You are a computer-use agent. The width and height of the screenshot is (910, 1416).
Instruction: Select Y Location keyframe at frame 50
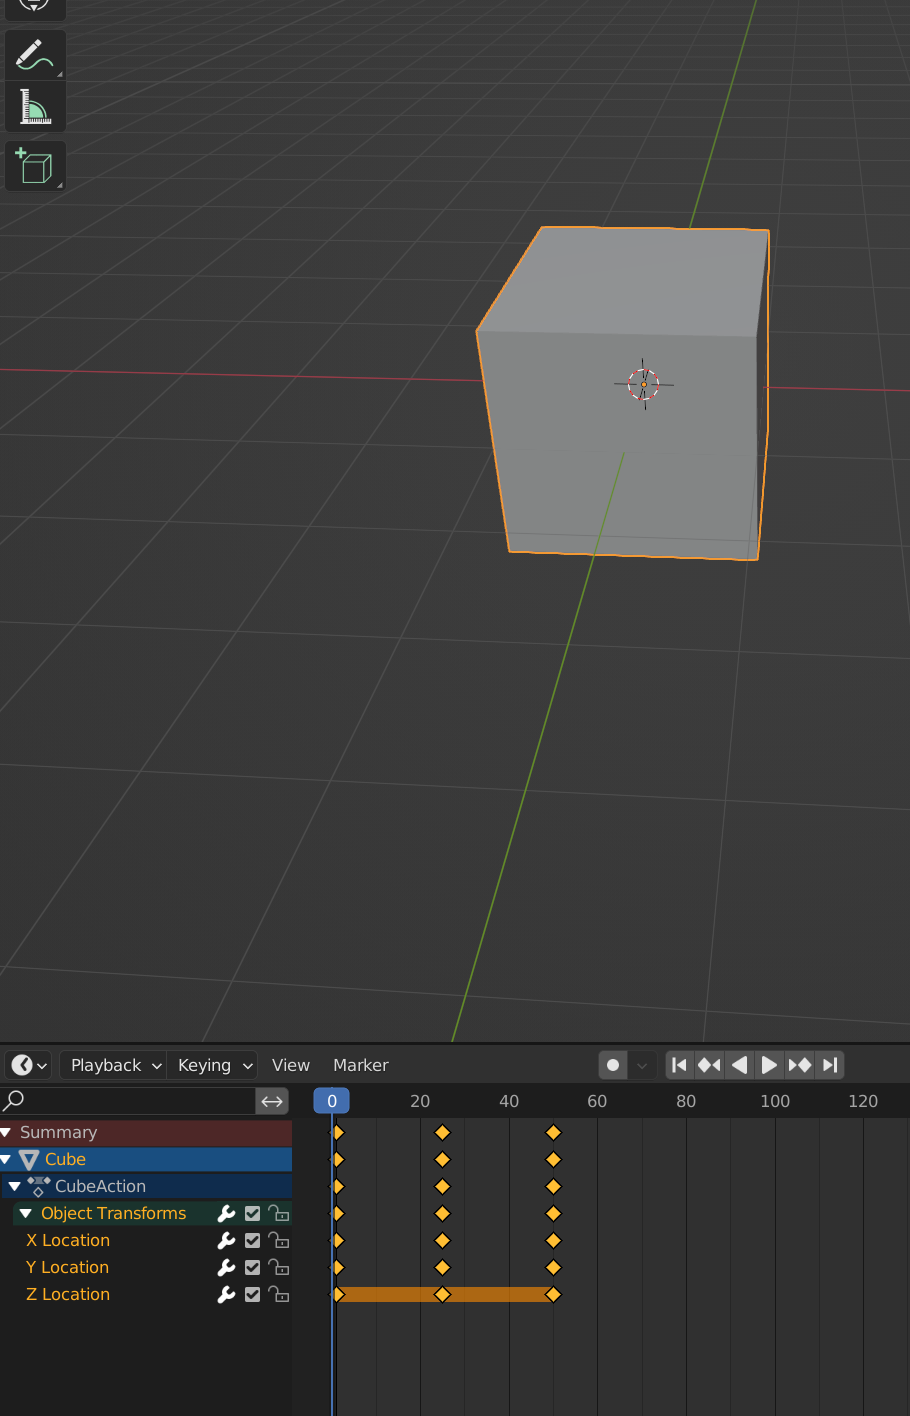pyautogui.click(x=553, y=1267)
